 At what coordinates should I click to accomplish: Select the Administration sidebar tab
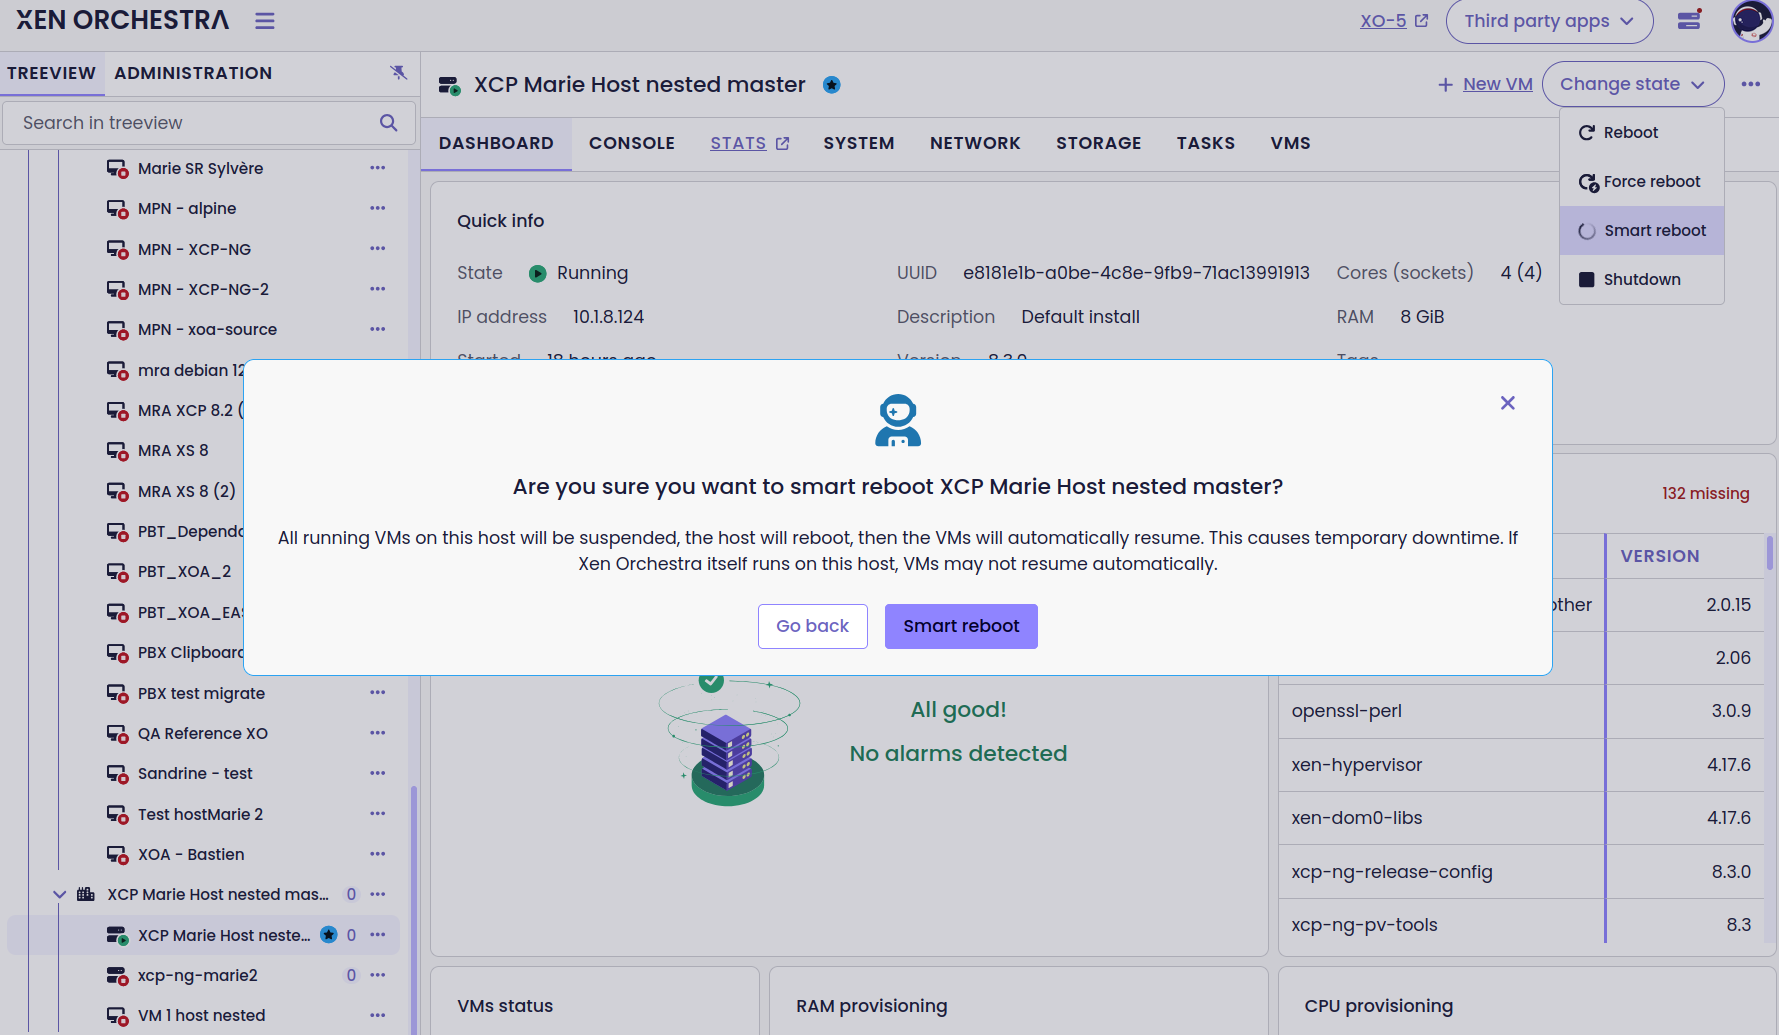pyautogui.click(x=193, y=73)
